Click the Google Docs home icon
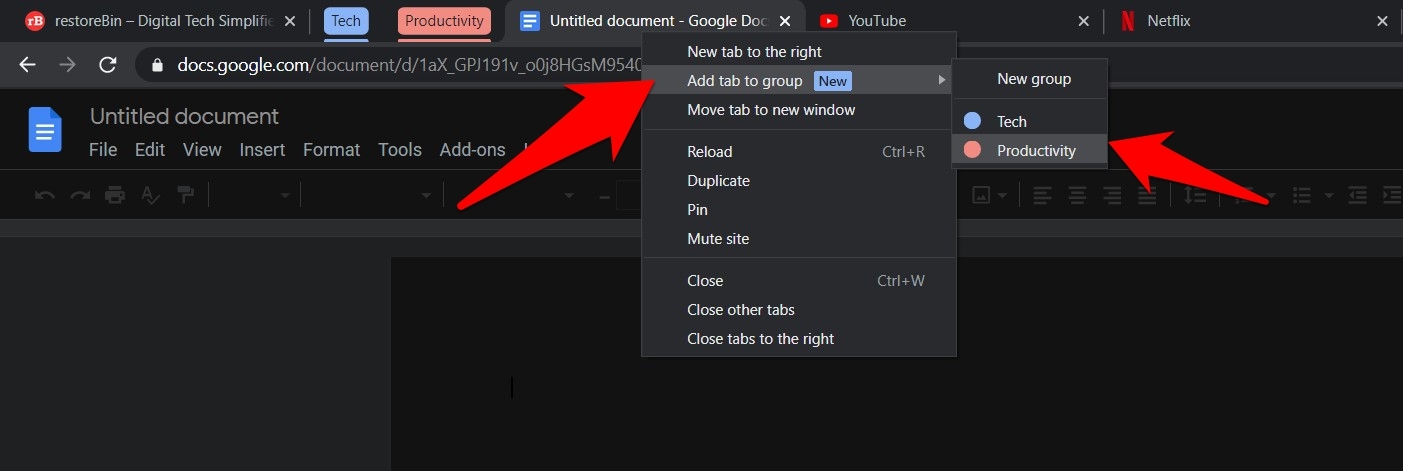The height and width of the screenshot is (471, 1403). [46, 130]
